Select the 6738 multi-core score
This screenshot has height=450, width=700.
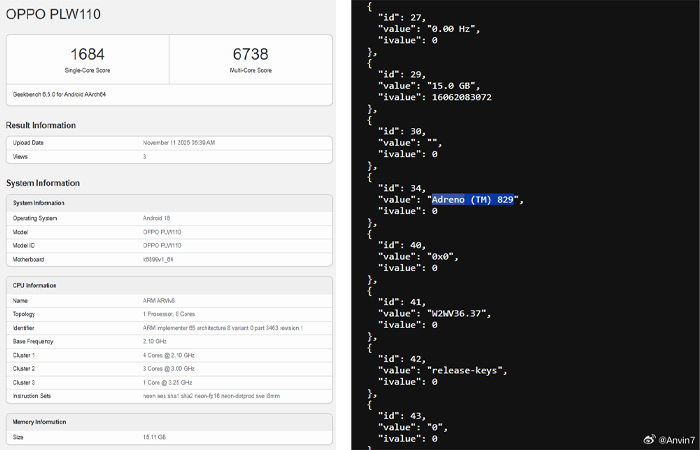[251, 54]
